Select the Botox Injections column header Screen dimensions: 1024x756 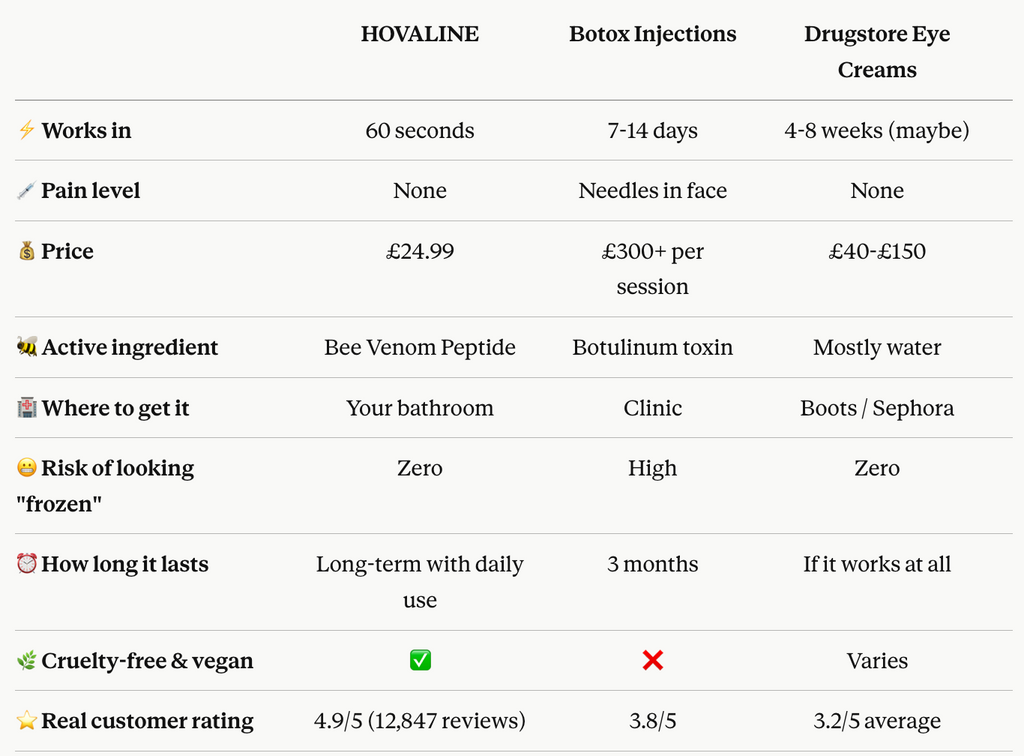652,34
